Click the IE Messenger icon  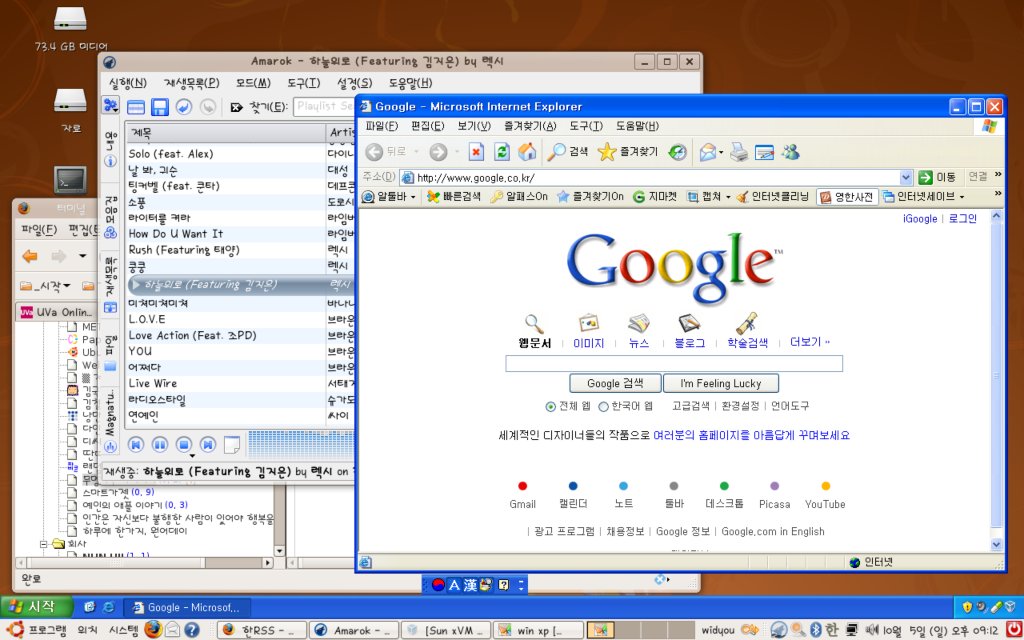790,152
